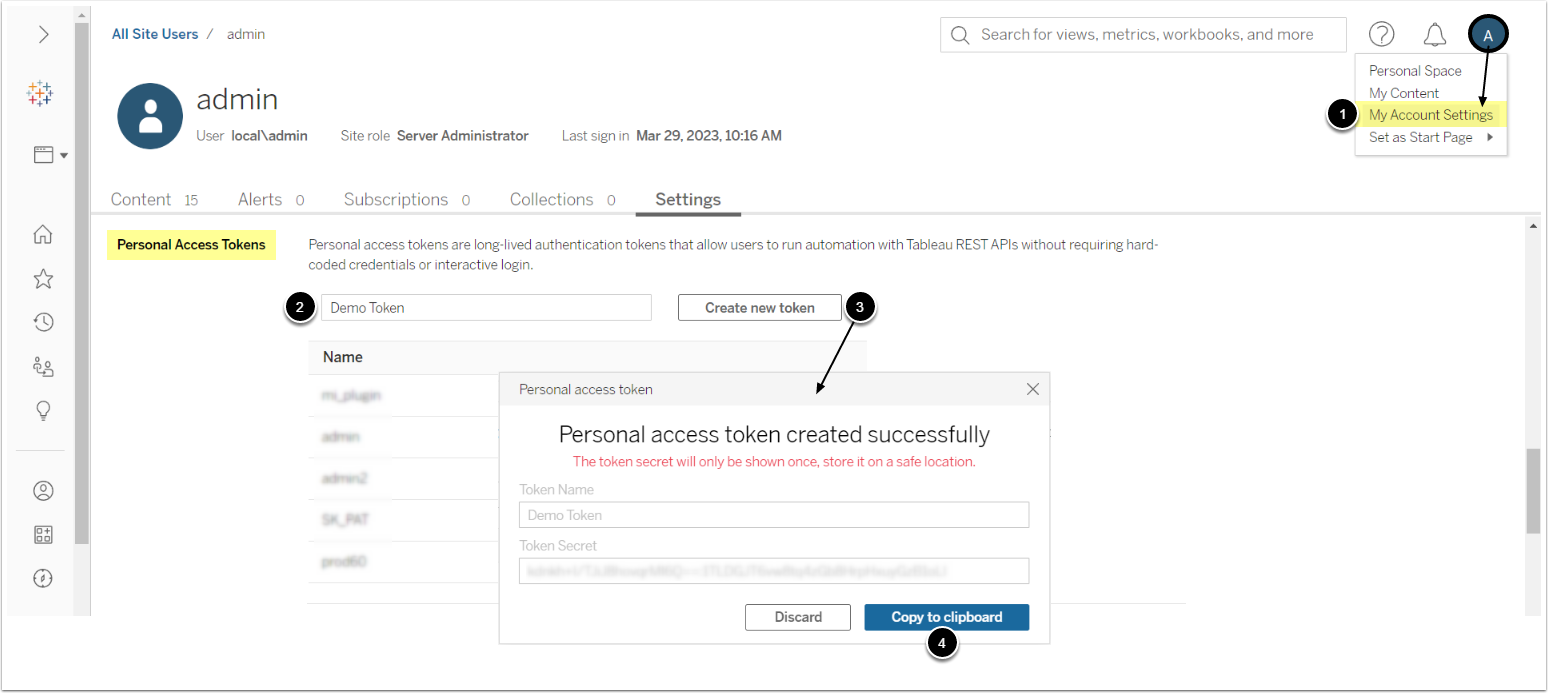Click the Users icon in sidebar
Viewport: 1548px width, 693px height.
pos(43,491)
